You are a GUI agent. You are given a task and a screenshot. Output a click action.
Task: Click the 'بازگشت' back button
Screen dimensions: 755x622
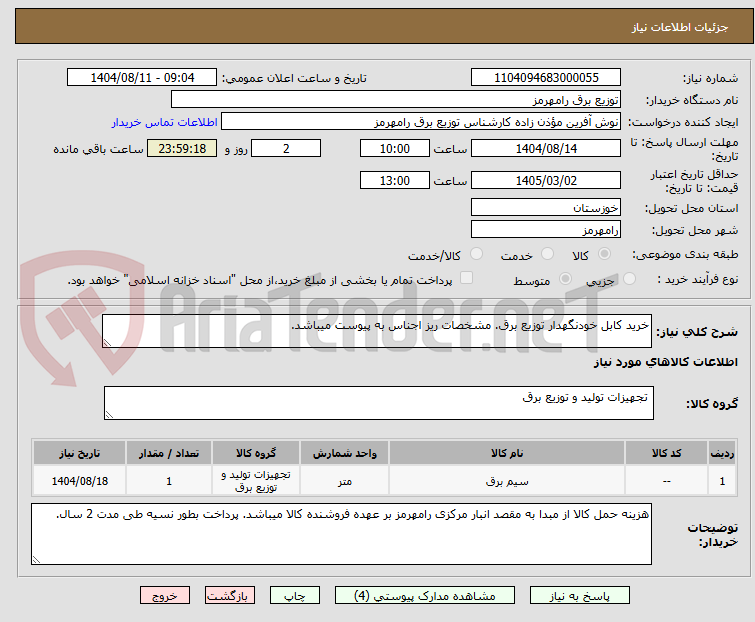[230, 596]
